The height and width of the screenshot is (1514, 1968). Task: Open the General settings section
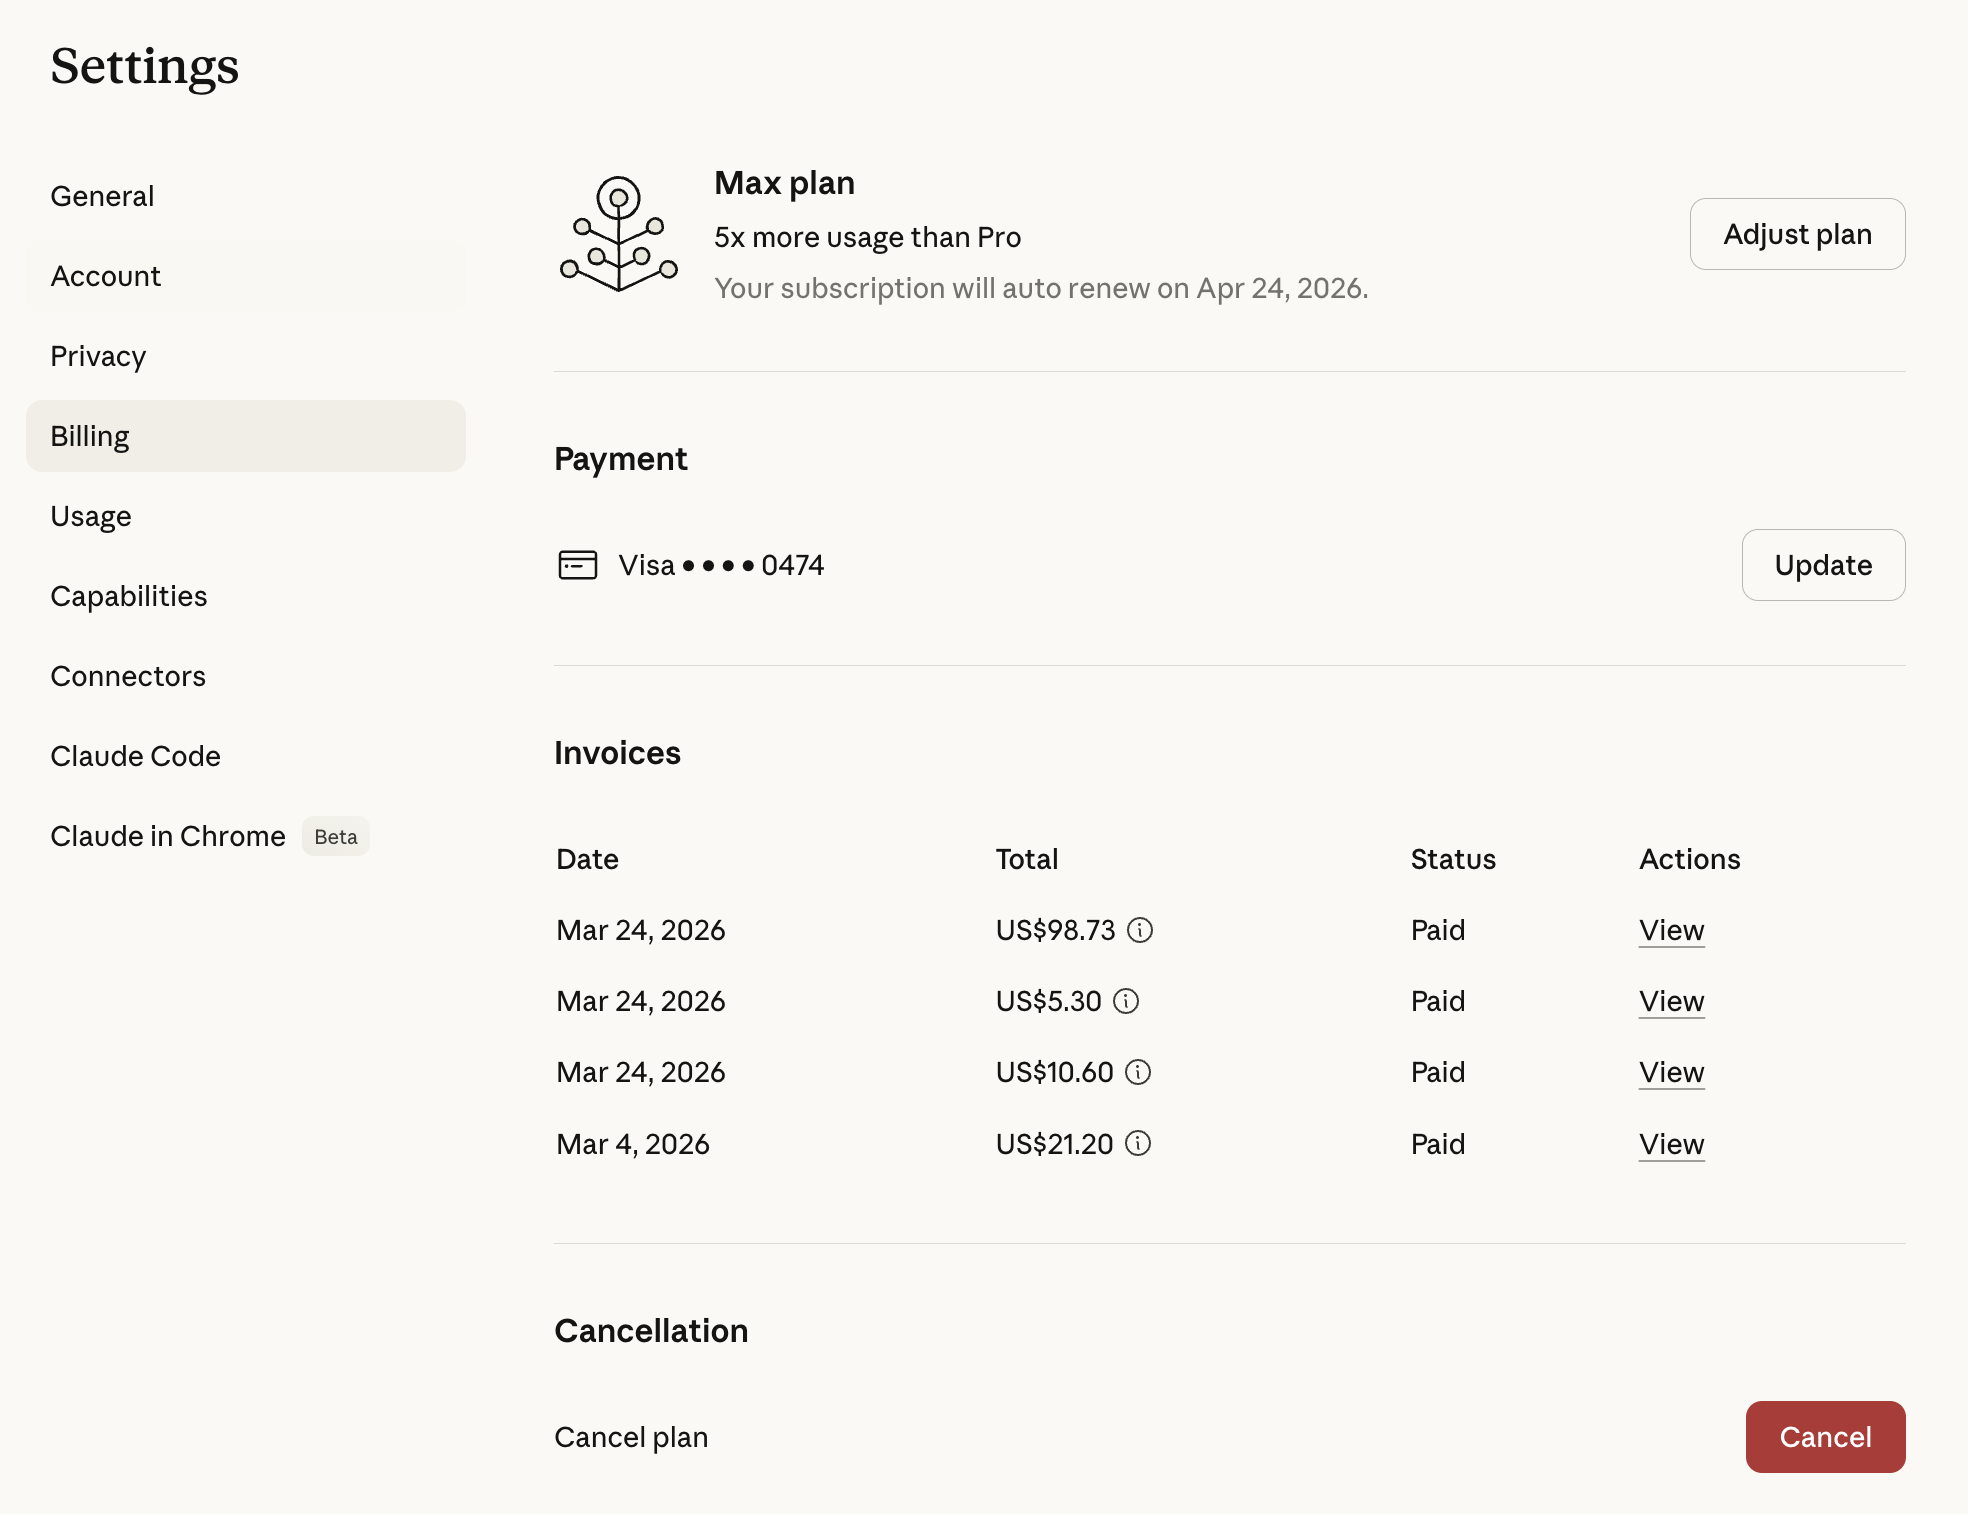[102, 196]
